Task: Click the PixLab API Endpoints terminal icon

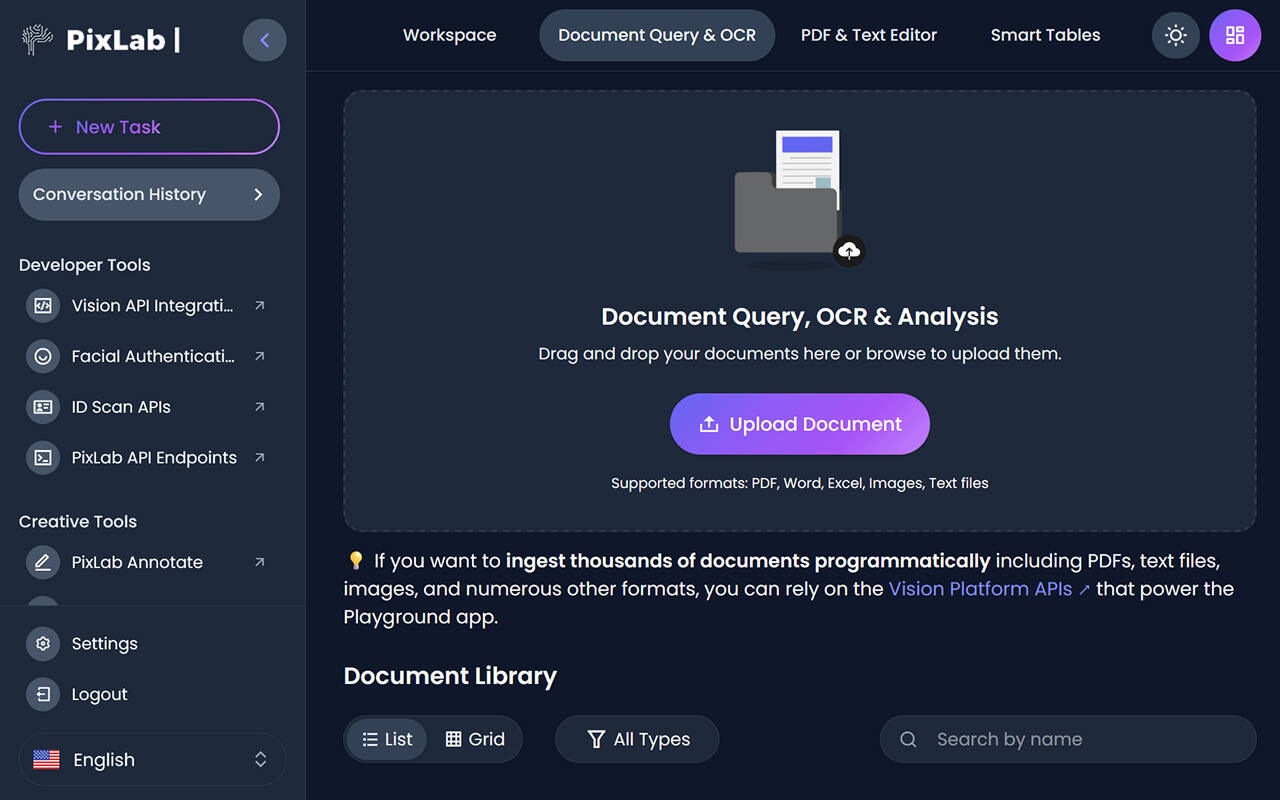Action: (43, 457)
